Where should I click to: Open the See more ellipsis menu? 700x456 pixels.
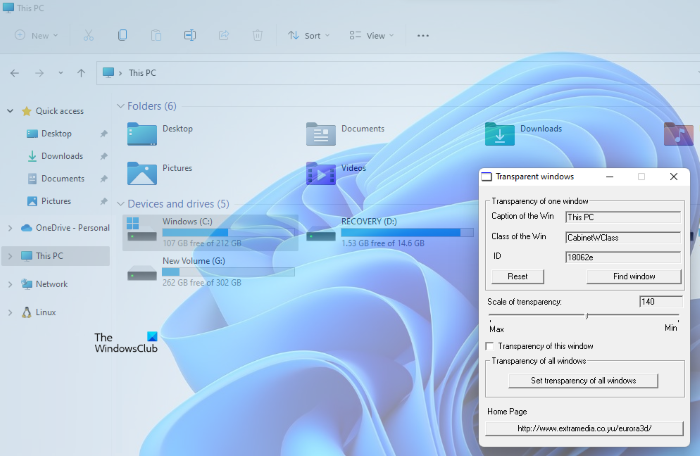tap(423, 35)
